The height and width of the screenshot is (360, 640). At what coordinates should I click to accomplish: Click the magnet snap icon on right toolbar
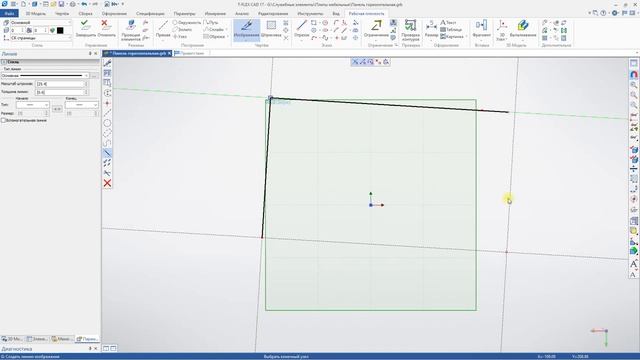click(633, 75)
